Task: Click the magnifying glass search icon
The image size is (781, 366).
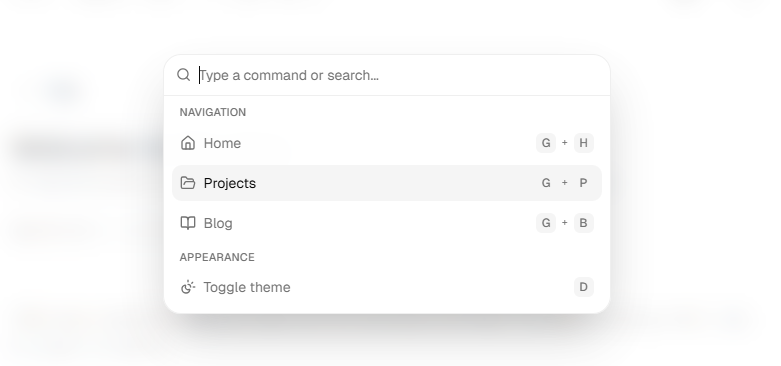Action: tap(183, 75)
